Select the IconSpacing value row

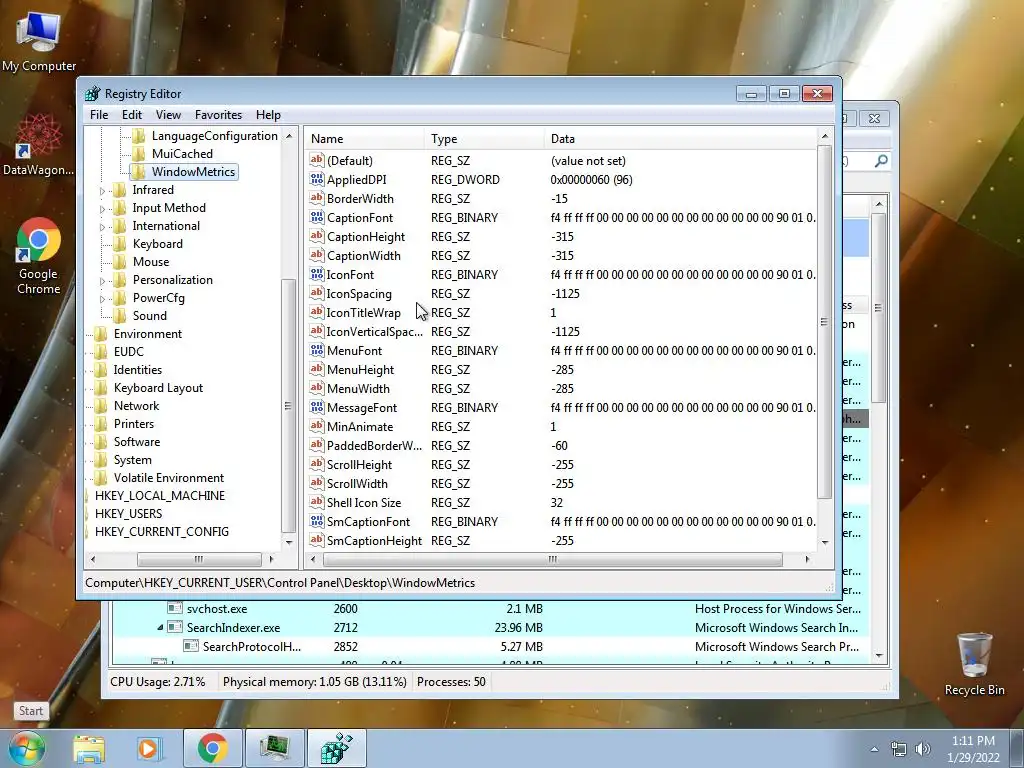[562, 293]
